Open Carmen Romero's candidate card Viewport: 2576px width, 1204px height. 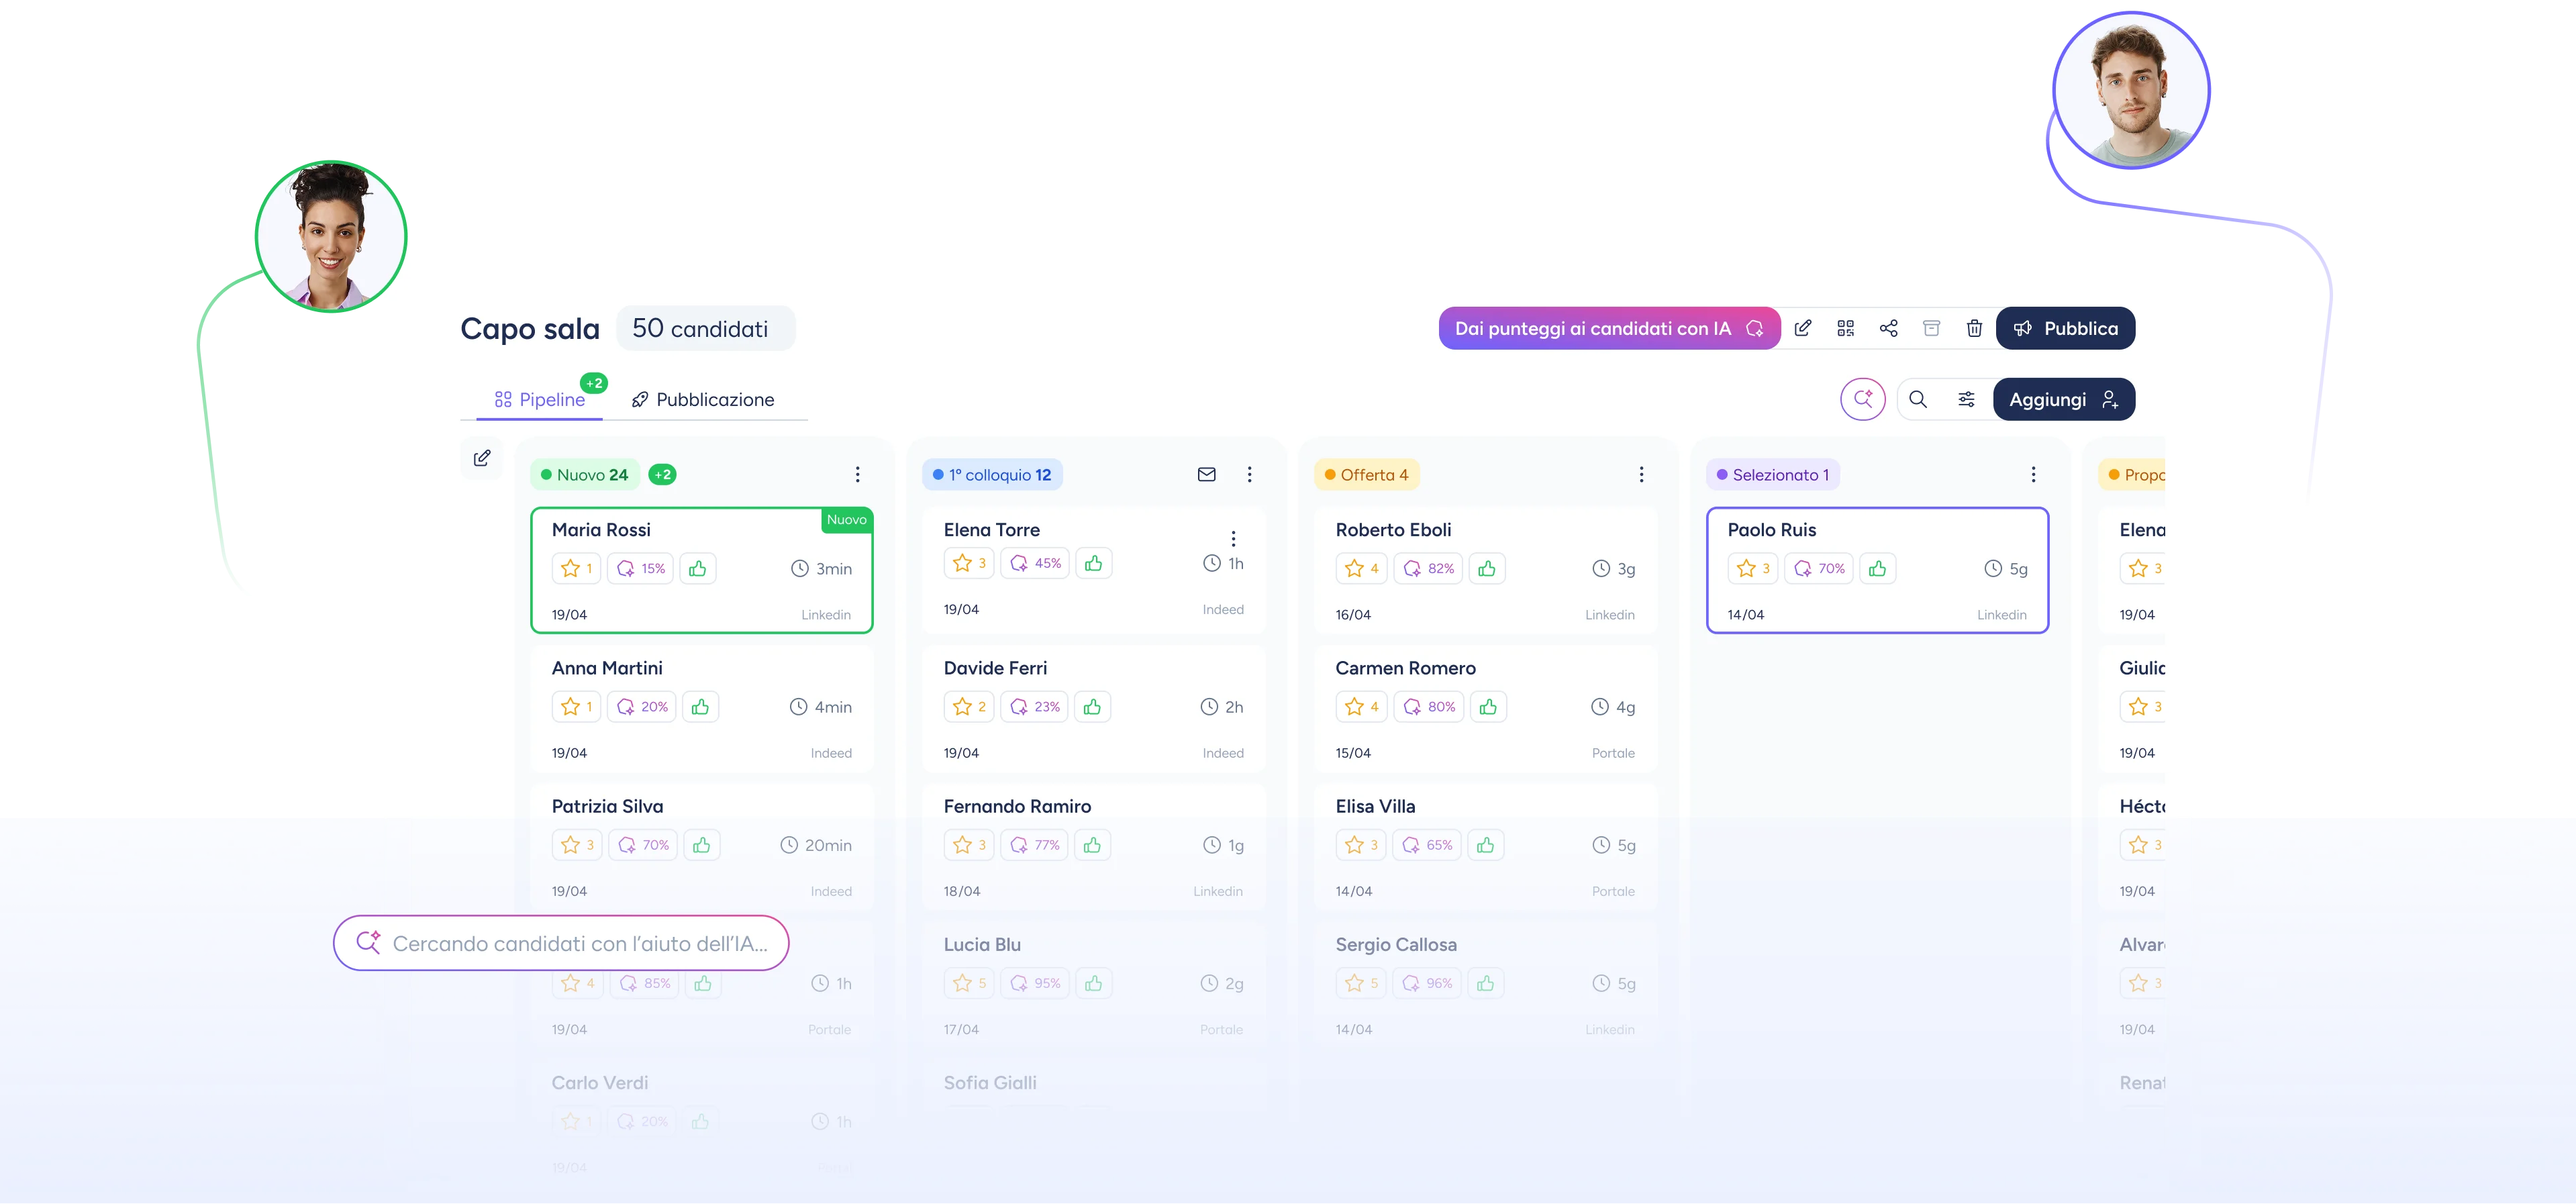click(x=1485, y=709)
